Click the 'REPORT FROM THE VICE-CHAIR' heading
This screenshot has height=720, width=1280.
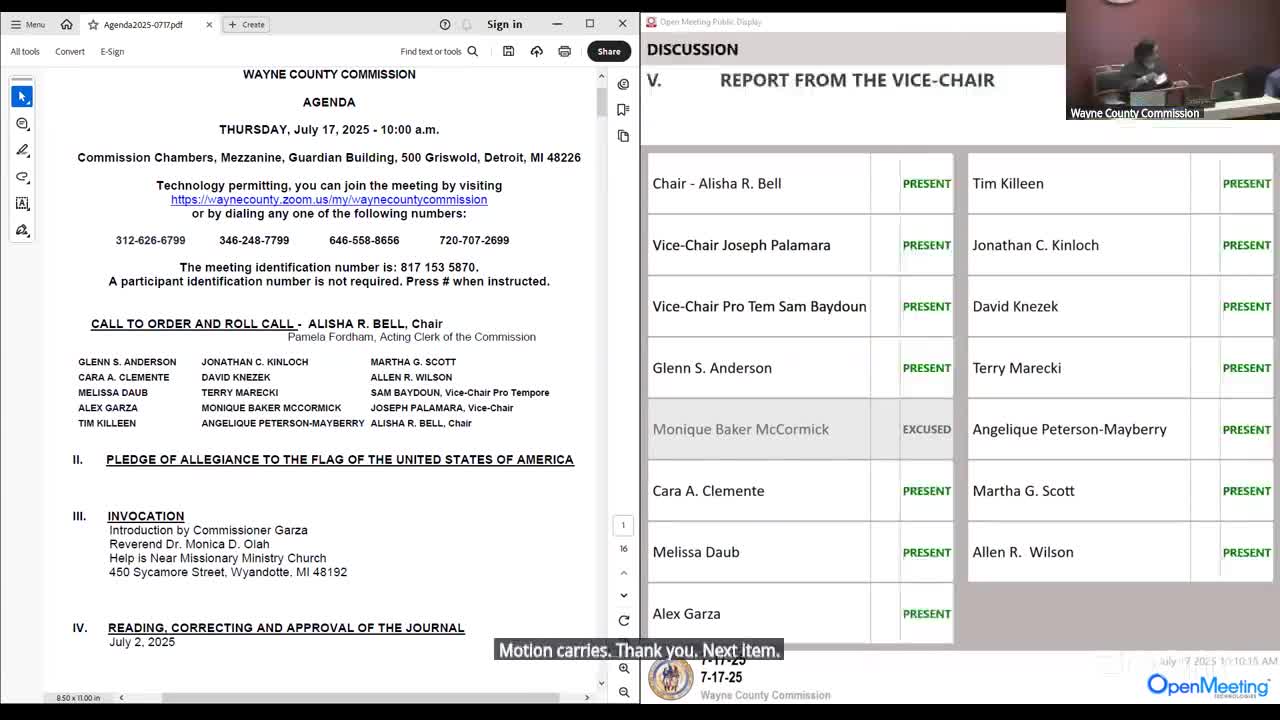tap(857, 80)
